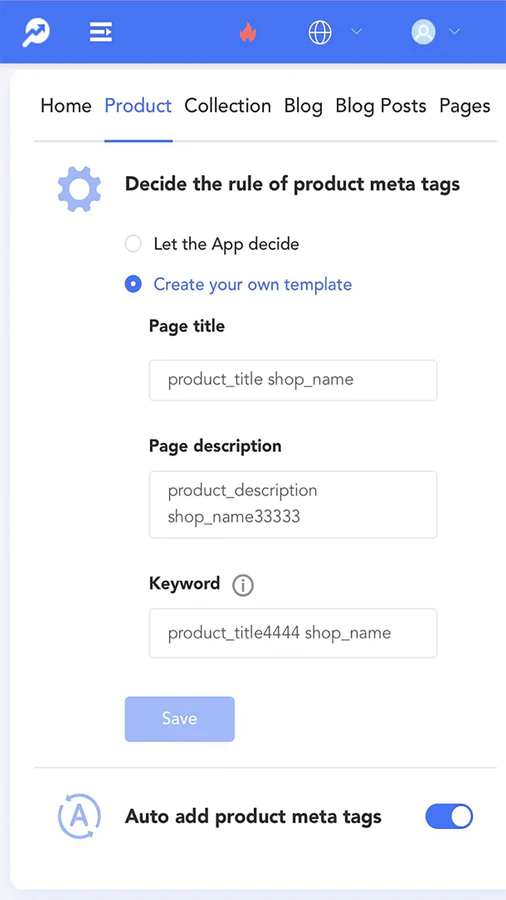Click the user avatar icon

[x=423, y=32]
